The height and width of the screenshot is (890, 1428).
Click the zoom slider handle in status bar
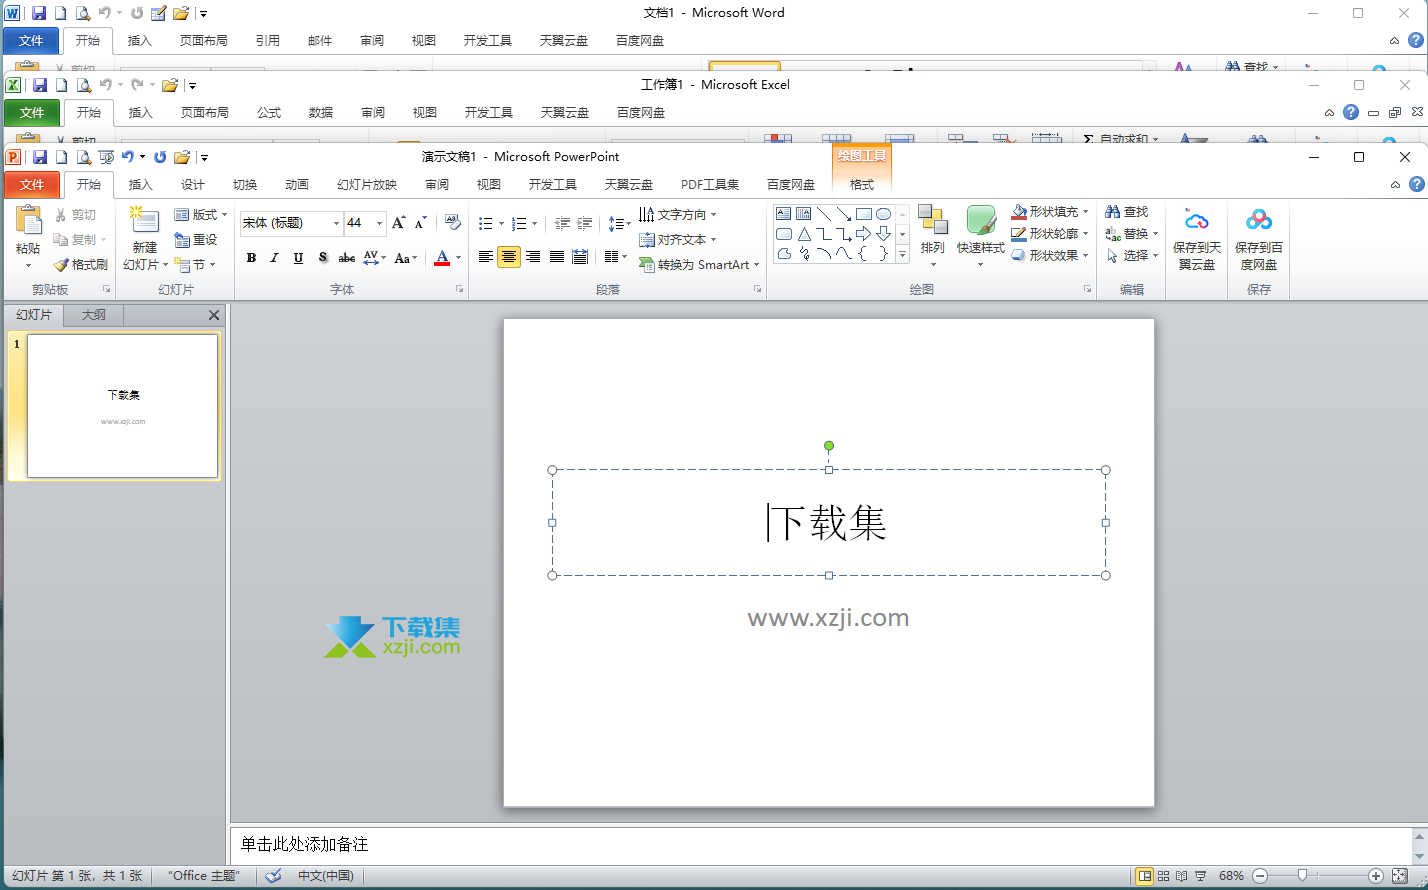(x=1302, y=875)
